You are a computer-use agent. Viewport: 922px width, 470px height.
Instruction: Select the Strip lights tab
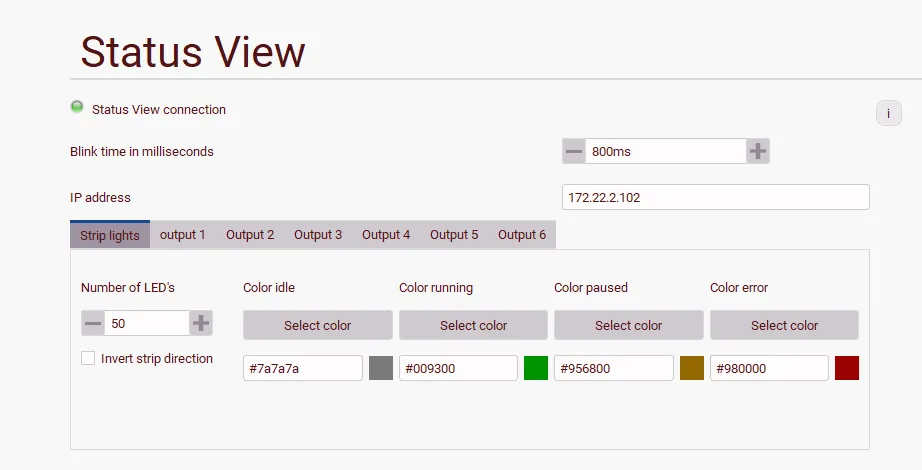coord(110,235)
